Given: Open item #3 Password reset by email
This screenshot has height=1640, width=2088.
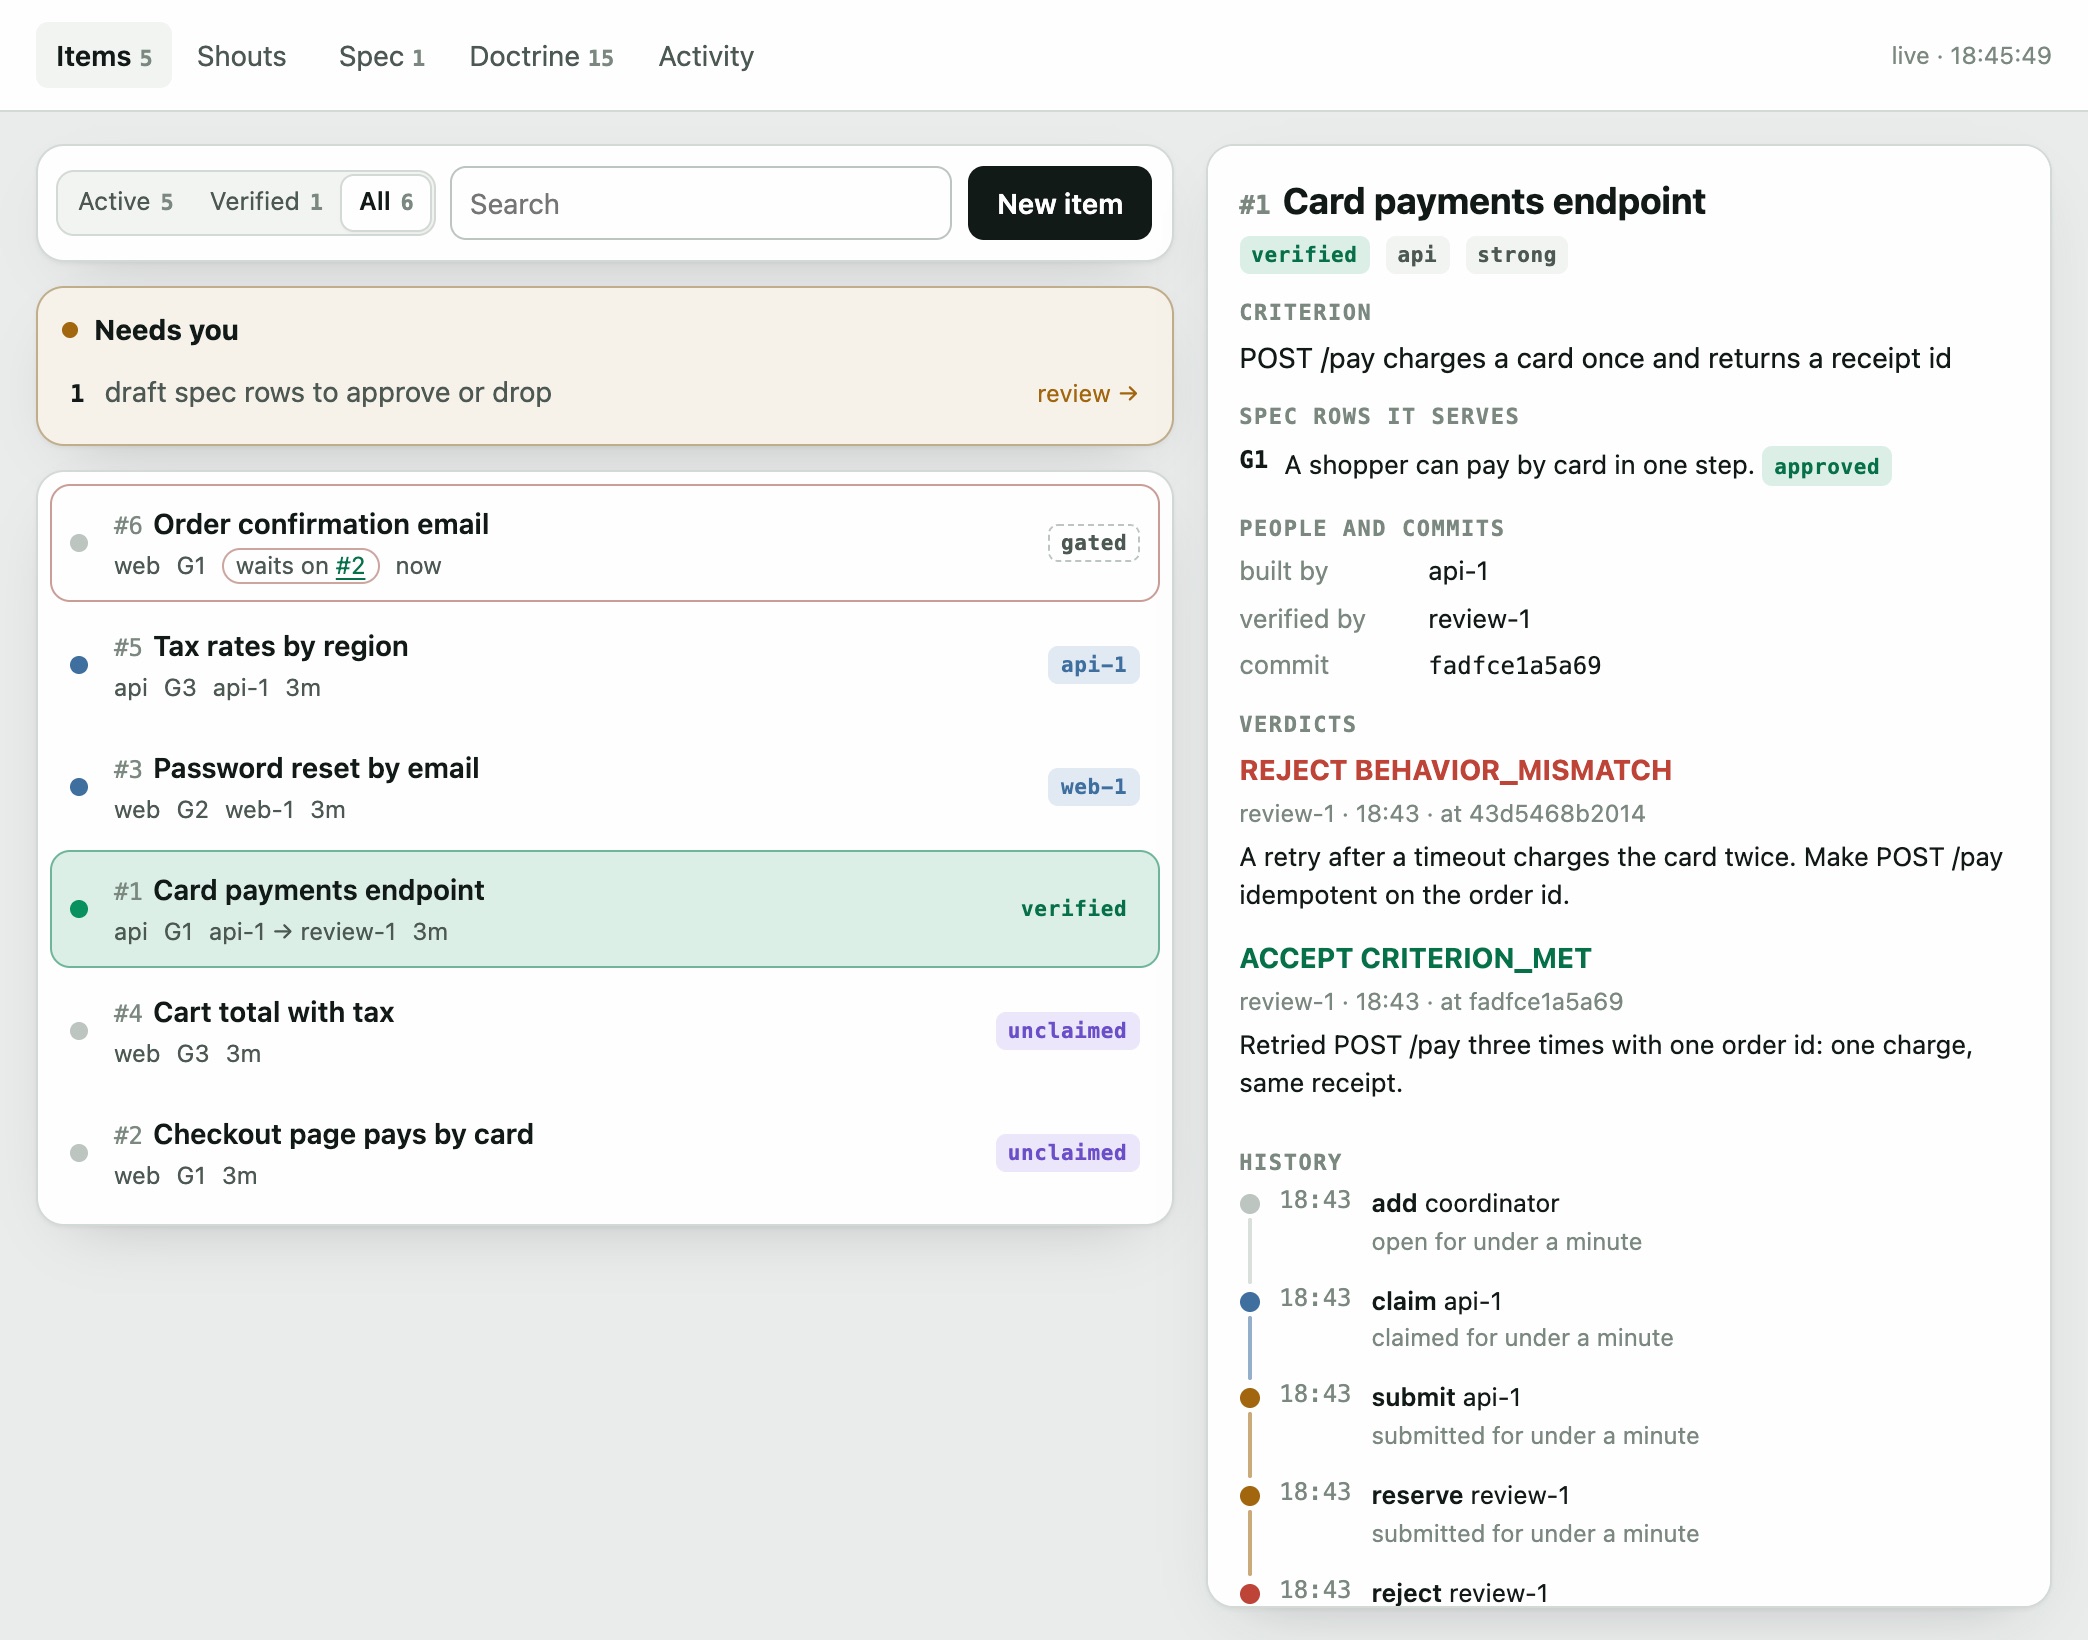Looking at the screenshot, I should click(x=605, y=787).
